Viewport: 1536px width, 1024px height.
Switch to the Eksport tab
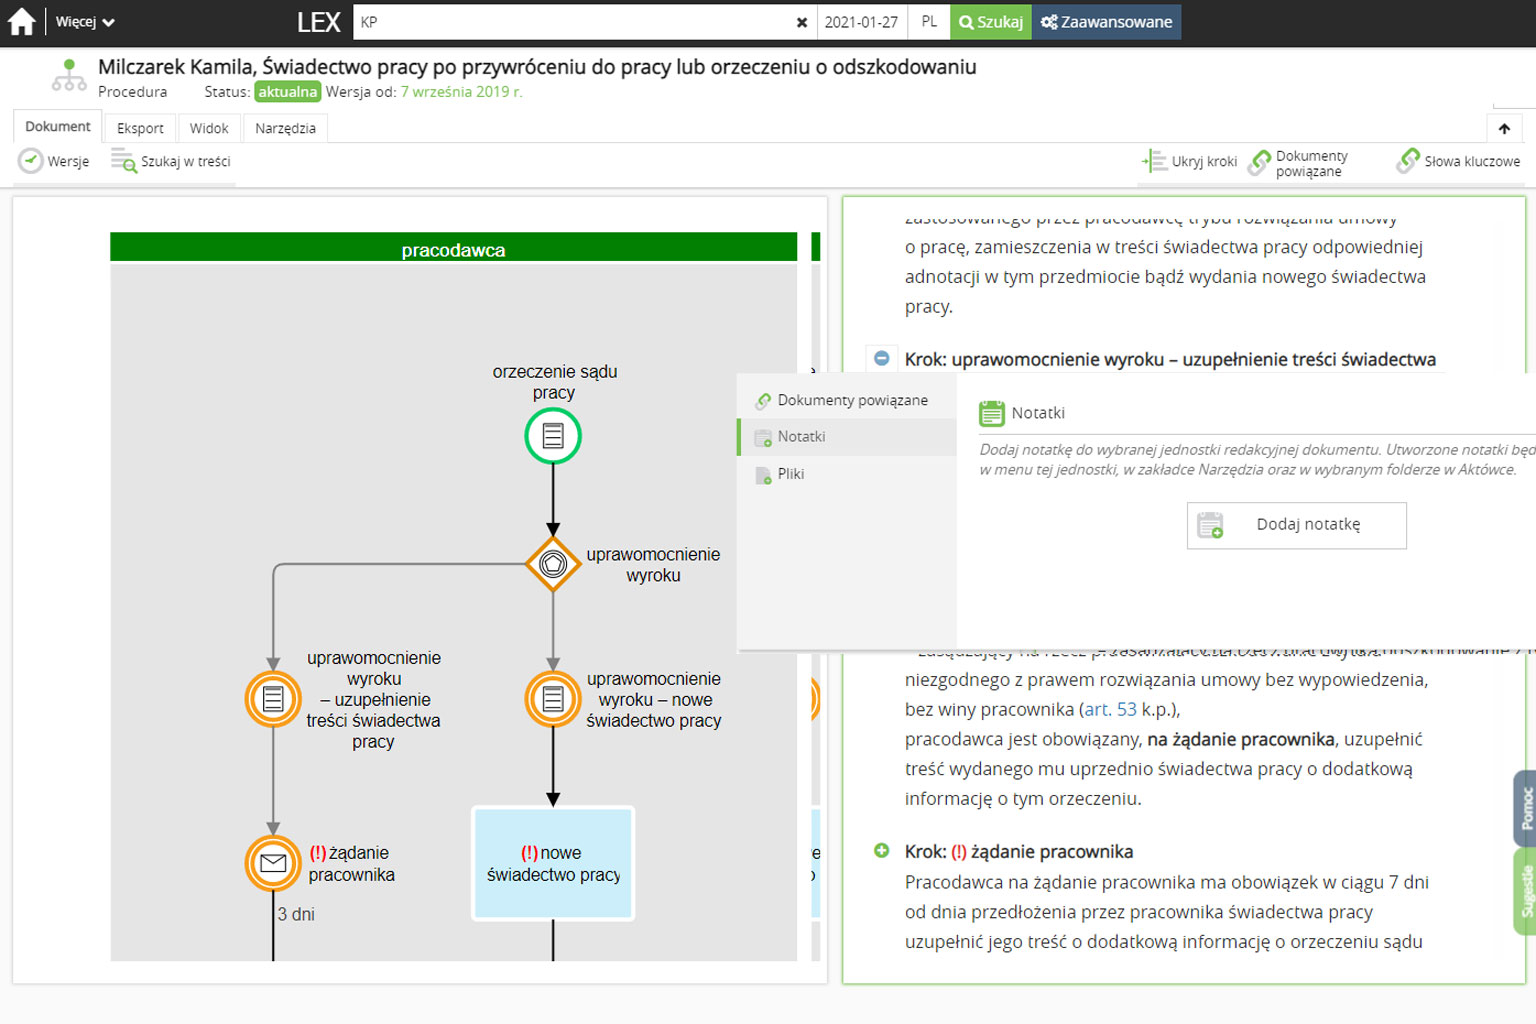140,128
